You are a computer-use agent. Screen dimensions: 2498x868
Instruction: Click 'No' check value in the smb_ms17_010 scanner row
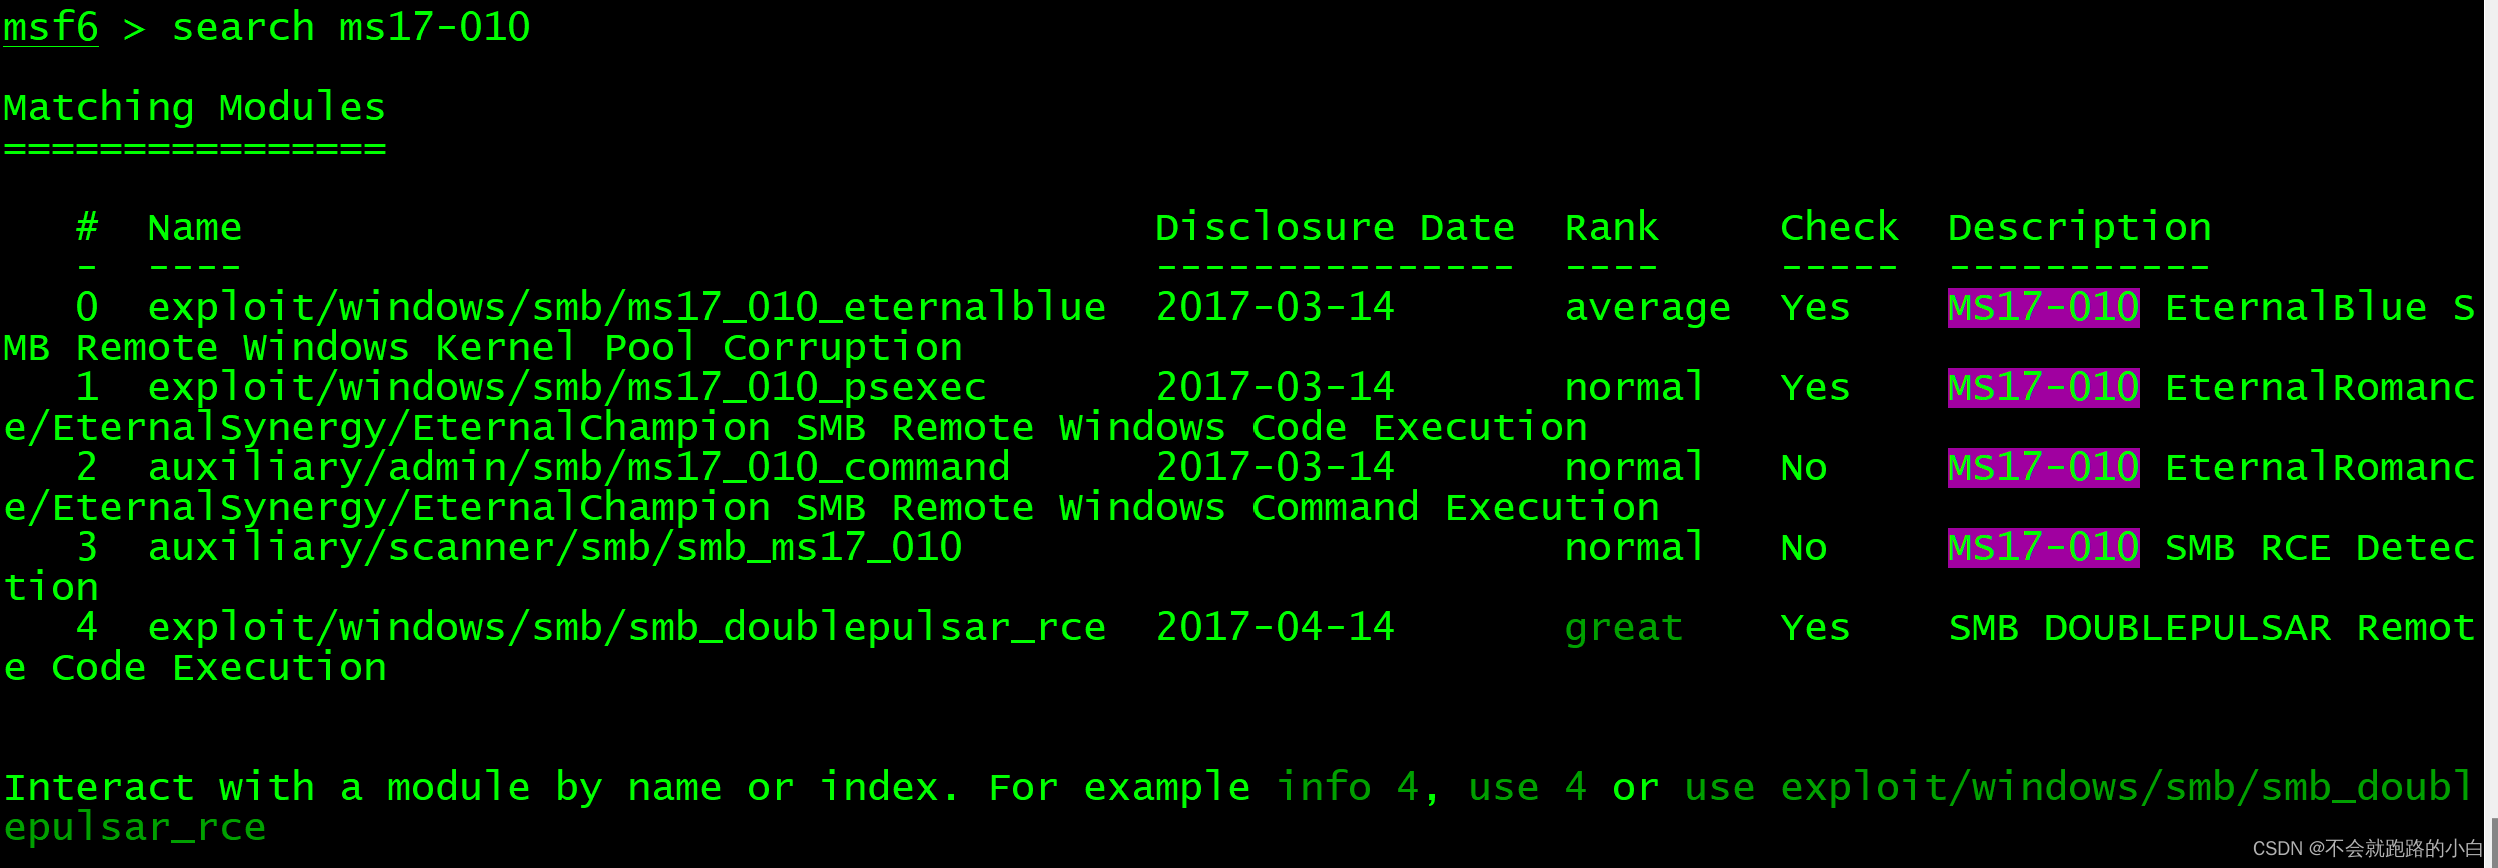pyautogui.click(x=1804, y=547)
